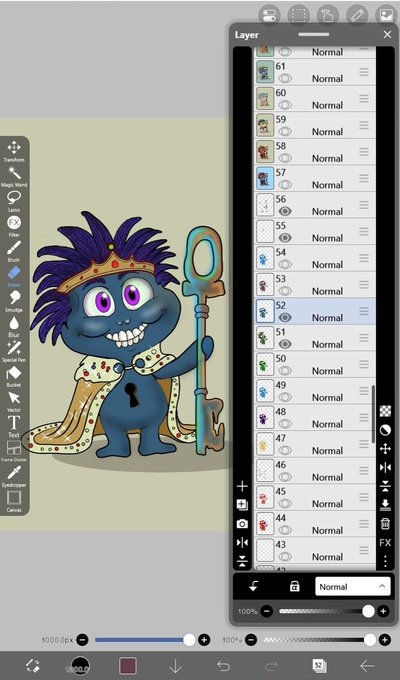Toggle visibility of layer 56
The image size is (400, 680).
pyautogui.click(x=285, y=211)
